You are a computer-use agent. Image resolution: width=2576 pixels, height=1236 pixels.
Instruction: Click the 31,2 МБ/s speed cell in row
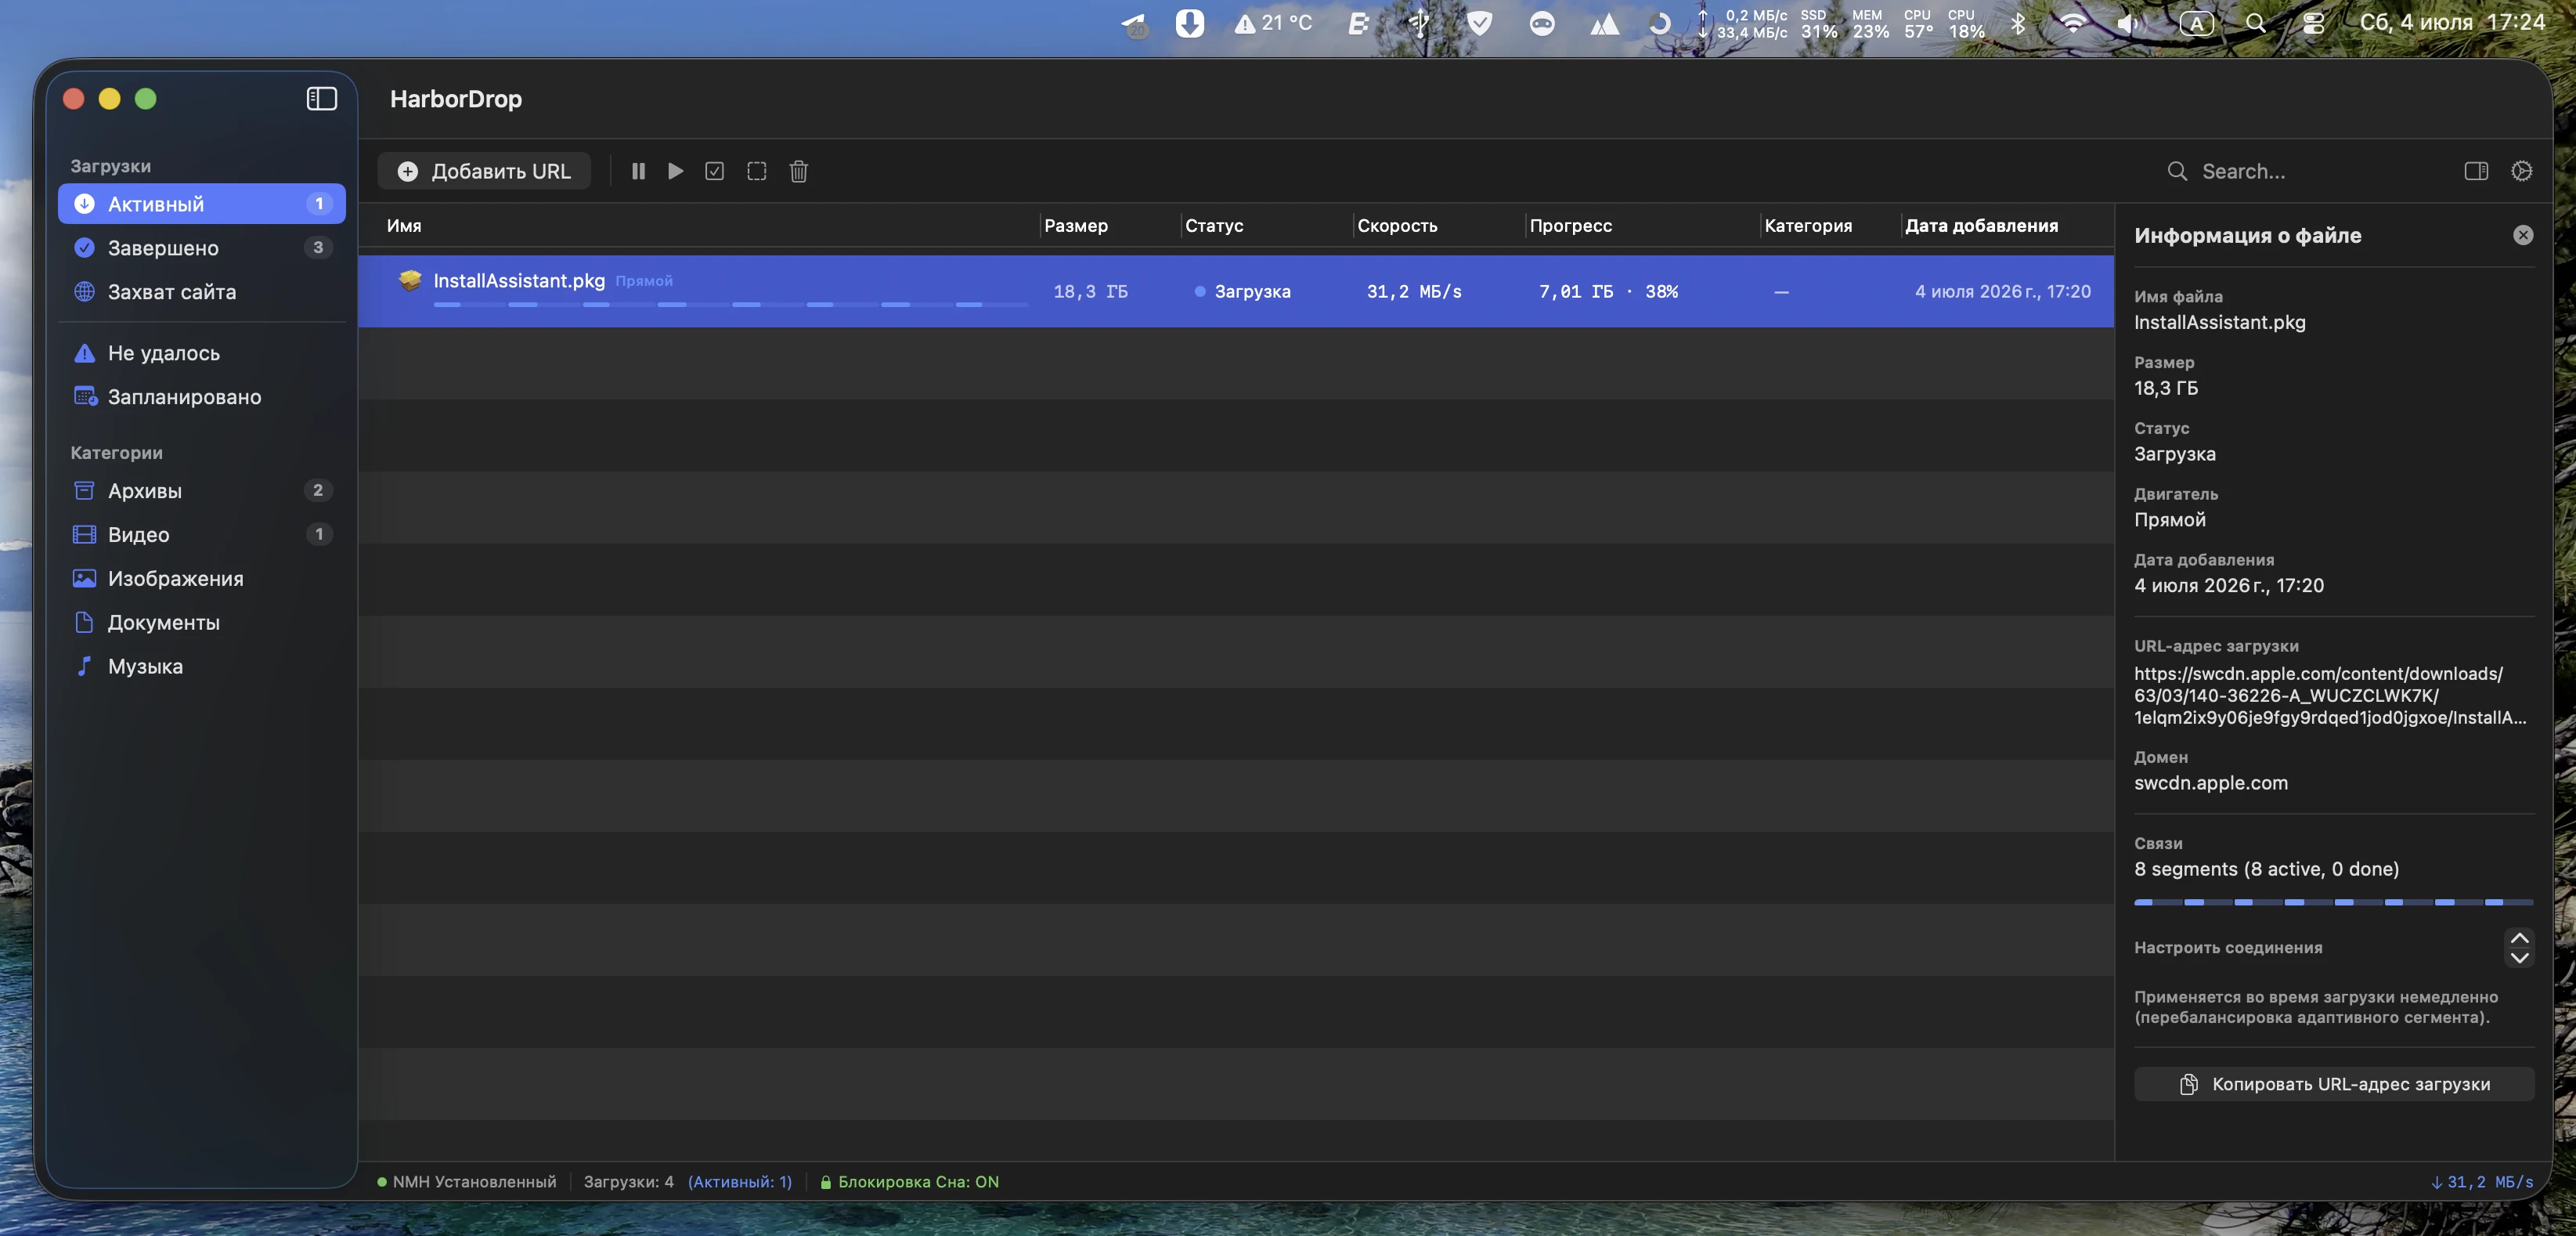[x=1414, y=292]
